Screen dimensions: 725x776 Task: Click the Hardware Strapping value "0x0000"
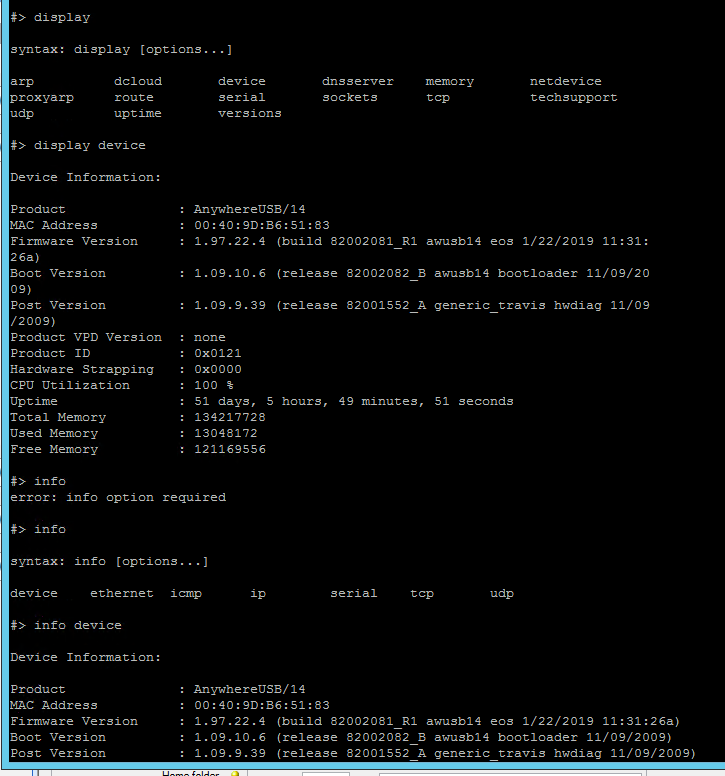tap(218, 369)
